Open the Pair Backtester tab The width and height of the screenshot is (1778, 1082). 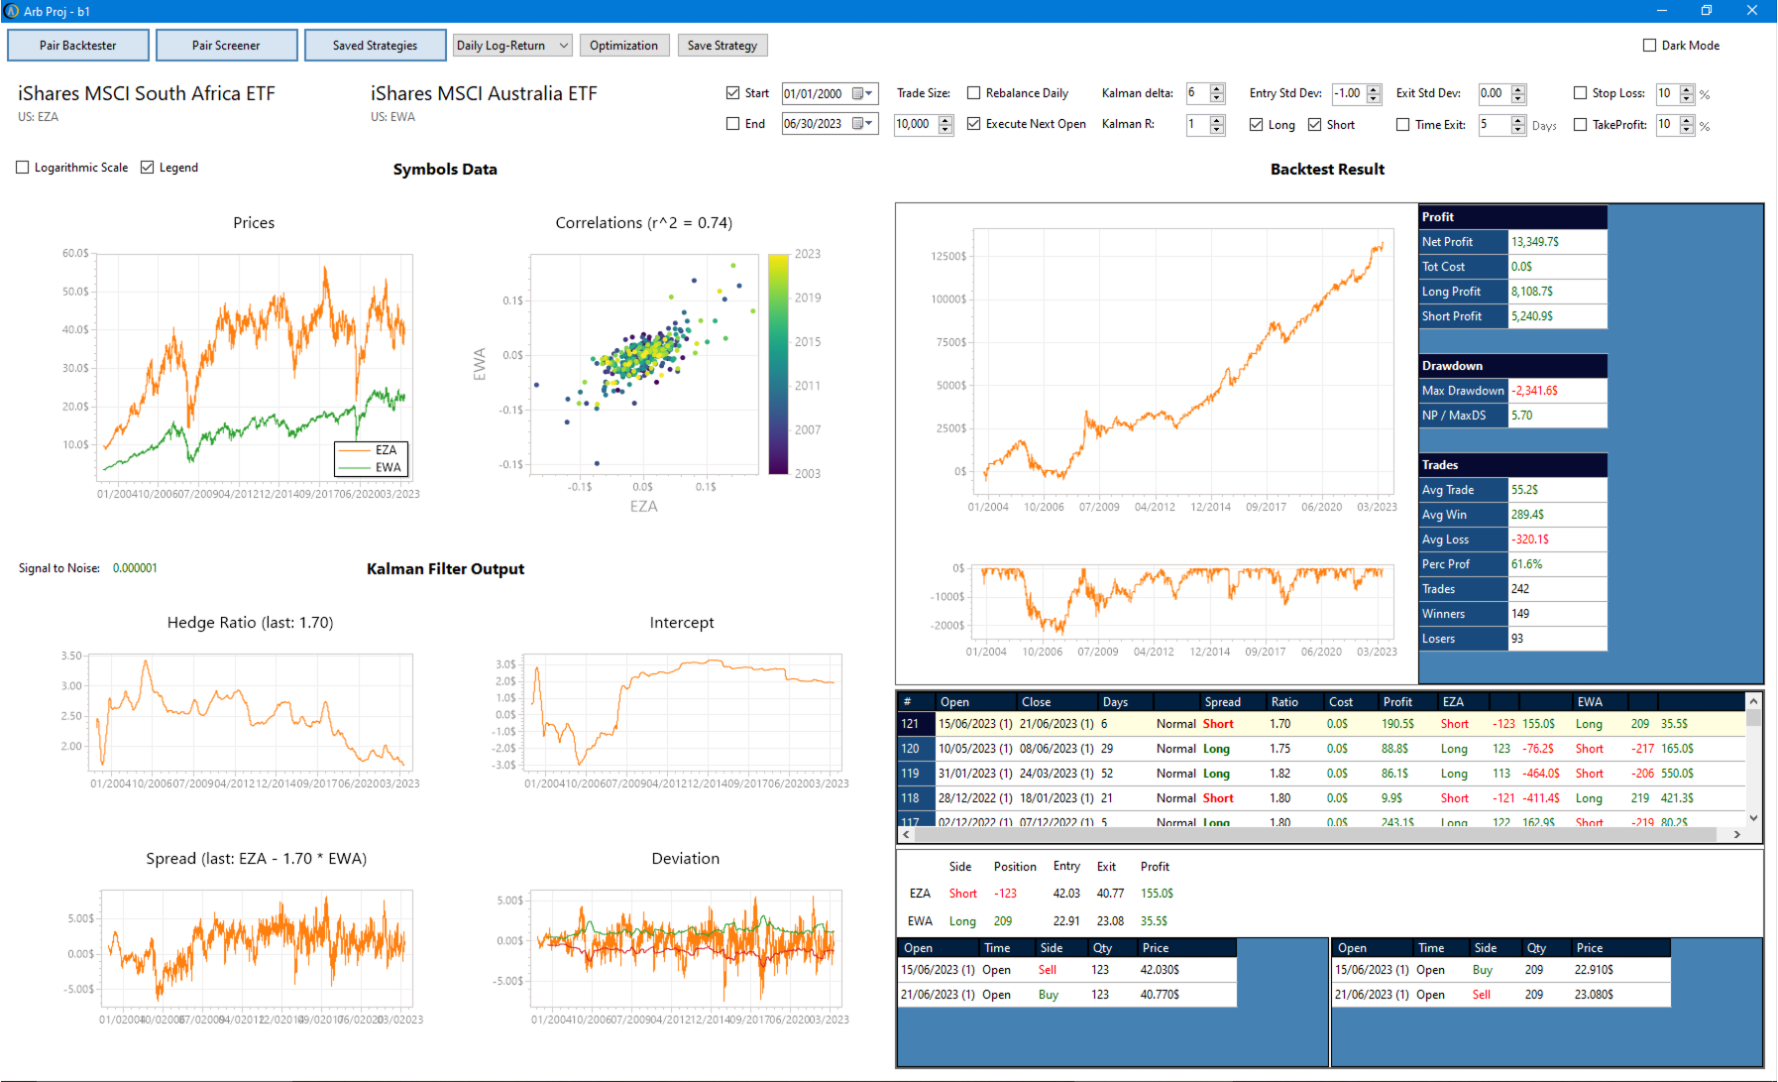click(x=78, y=45)
